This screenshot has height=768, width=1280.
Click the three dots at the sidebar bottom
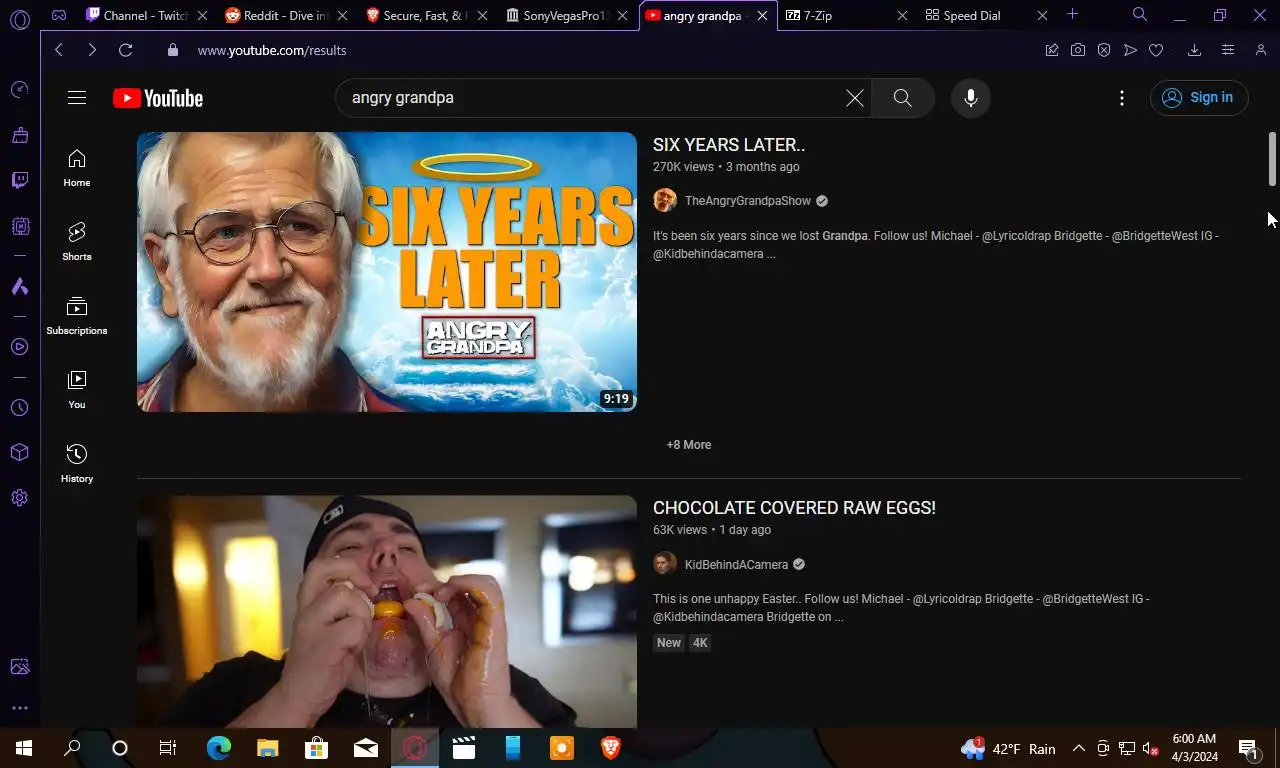pyautogui.click(x=19, y=708)
